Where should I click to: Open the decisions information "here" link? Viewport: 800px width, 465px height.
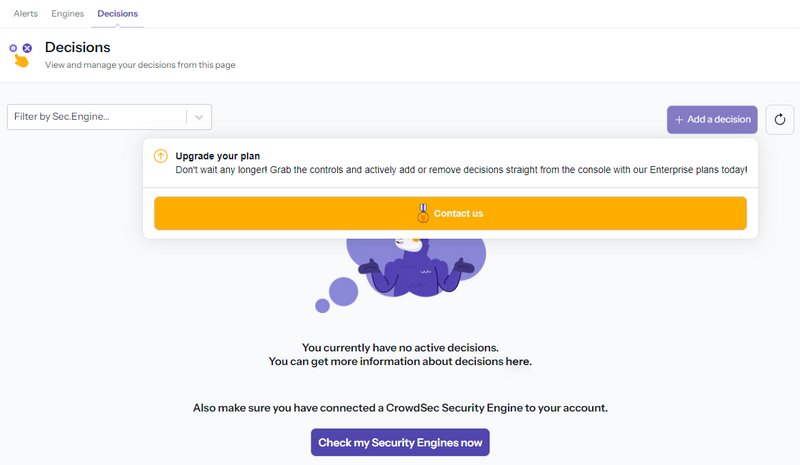[517, 361]
